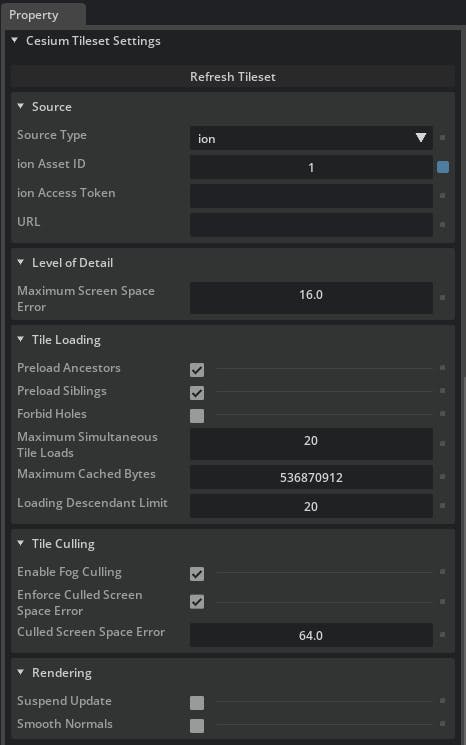Click the Smooth Normals label
This screenshot has width=466, height=745.
pyautogui.click(x=65, y=724)
